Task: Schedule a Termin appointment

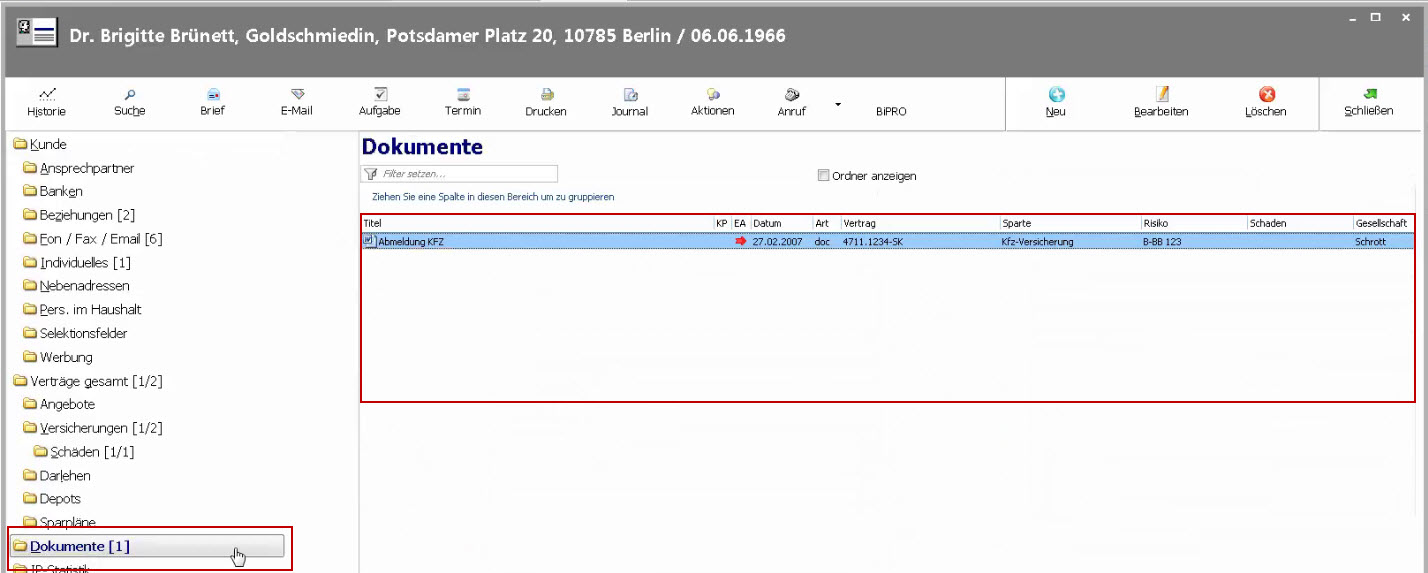Action: (x=463, y=94)
